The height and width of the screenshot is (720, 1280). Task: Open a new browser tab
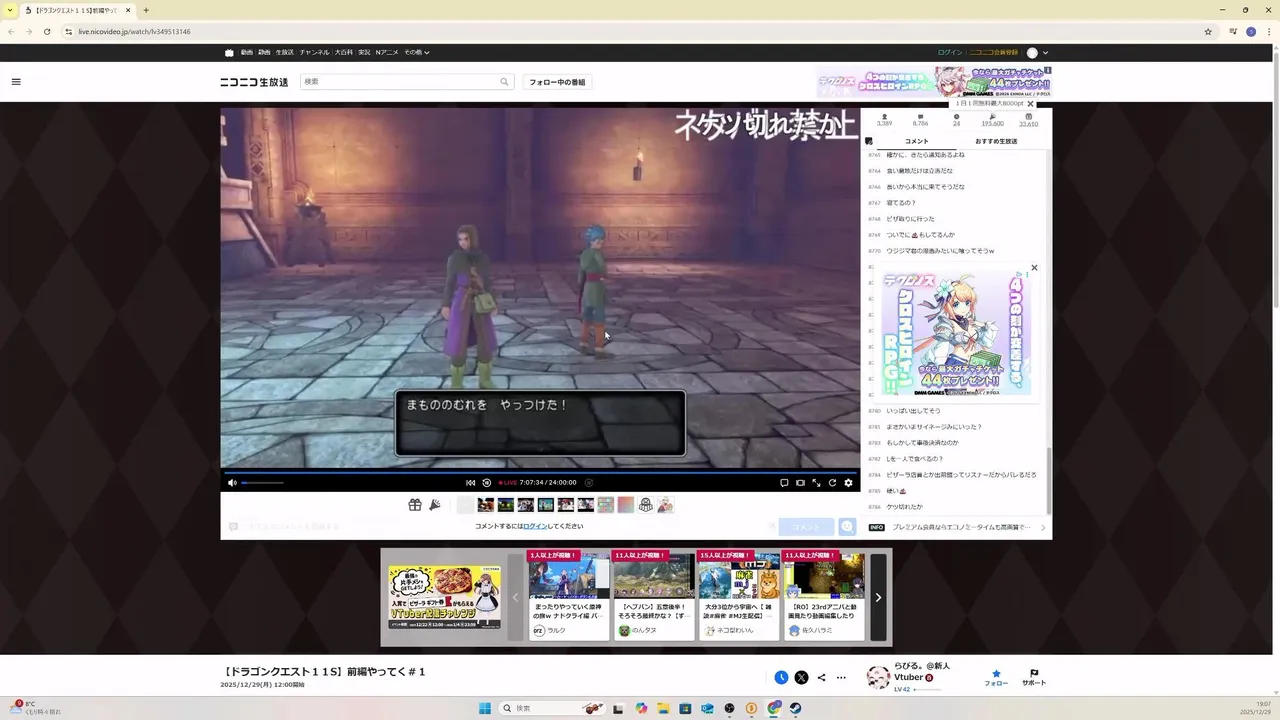(146, 10)
